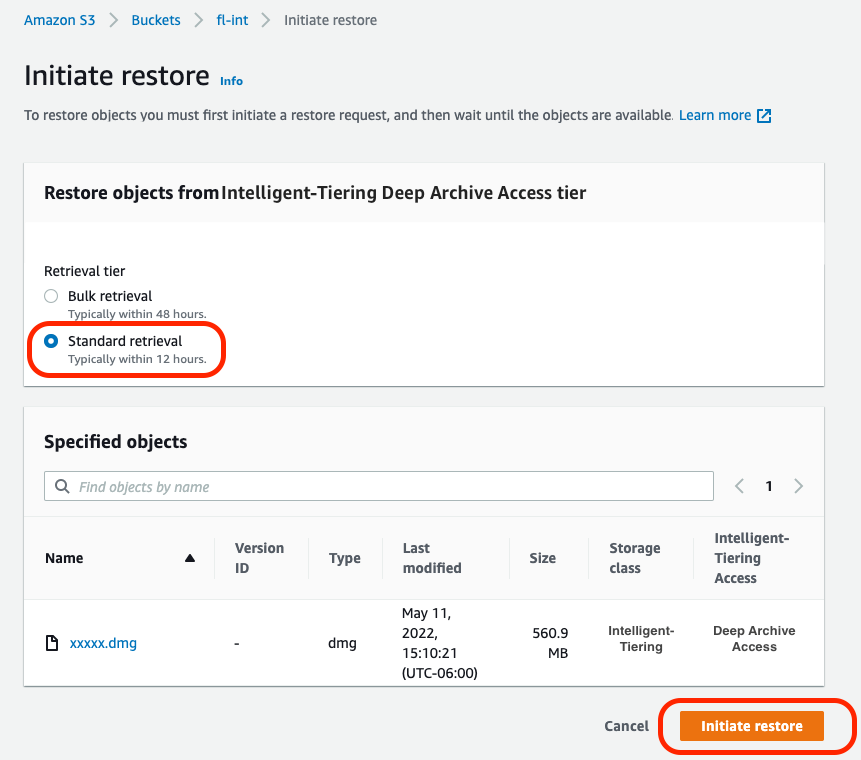This screenshot has height=760, width=861.
Task: Open the Info link beside Initiate restore
Action: tap(231, 81)
